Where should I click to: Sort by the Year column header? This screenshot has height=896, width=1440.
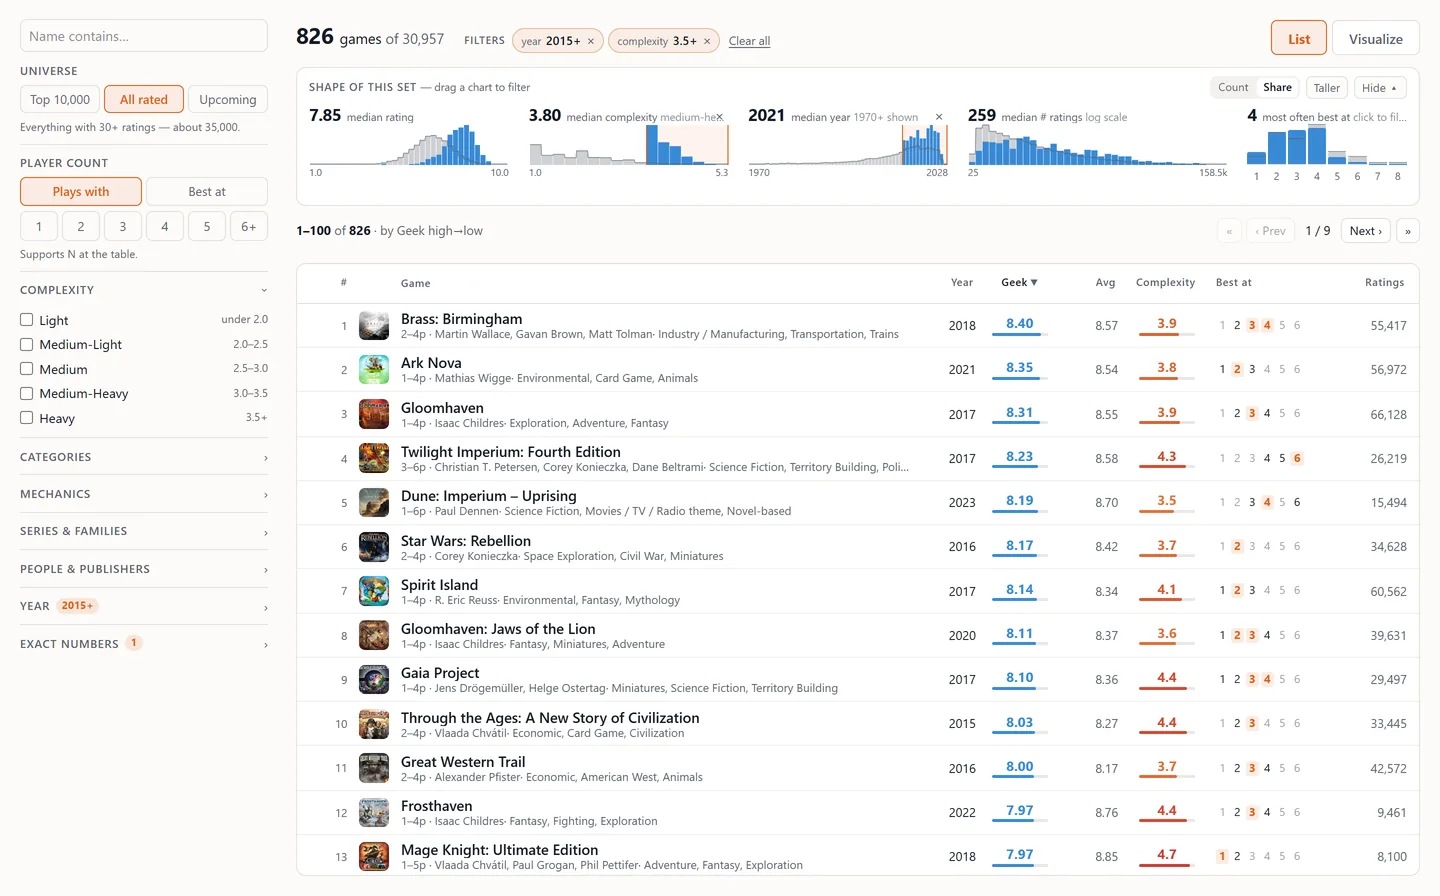[x=962, y=283]
